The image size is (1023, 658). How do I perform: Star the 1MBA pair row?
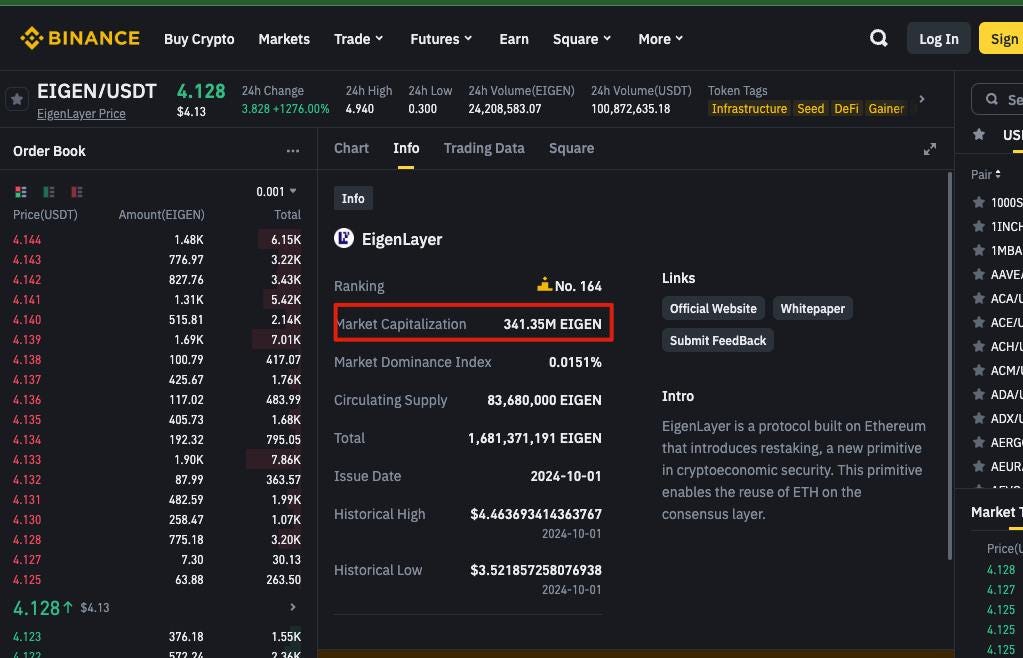(979, 250)
